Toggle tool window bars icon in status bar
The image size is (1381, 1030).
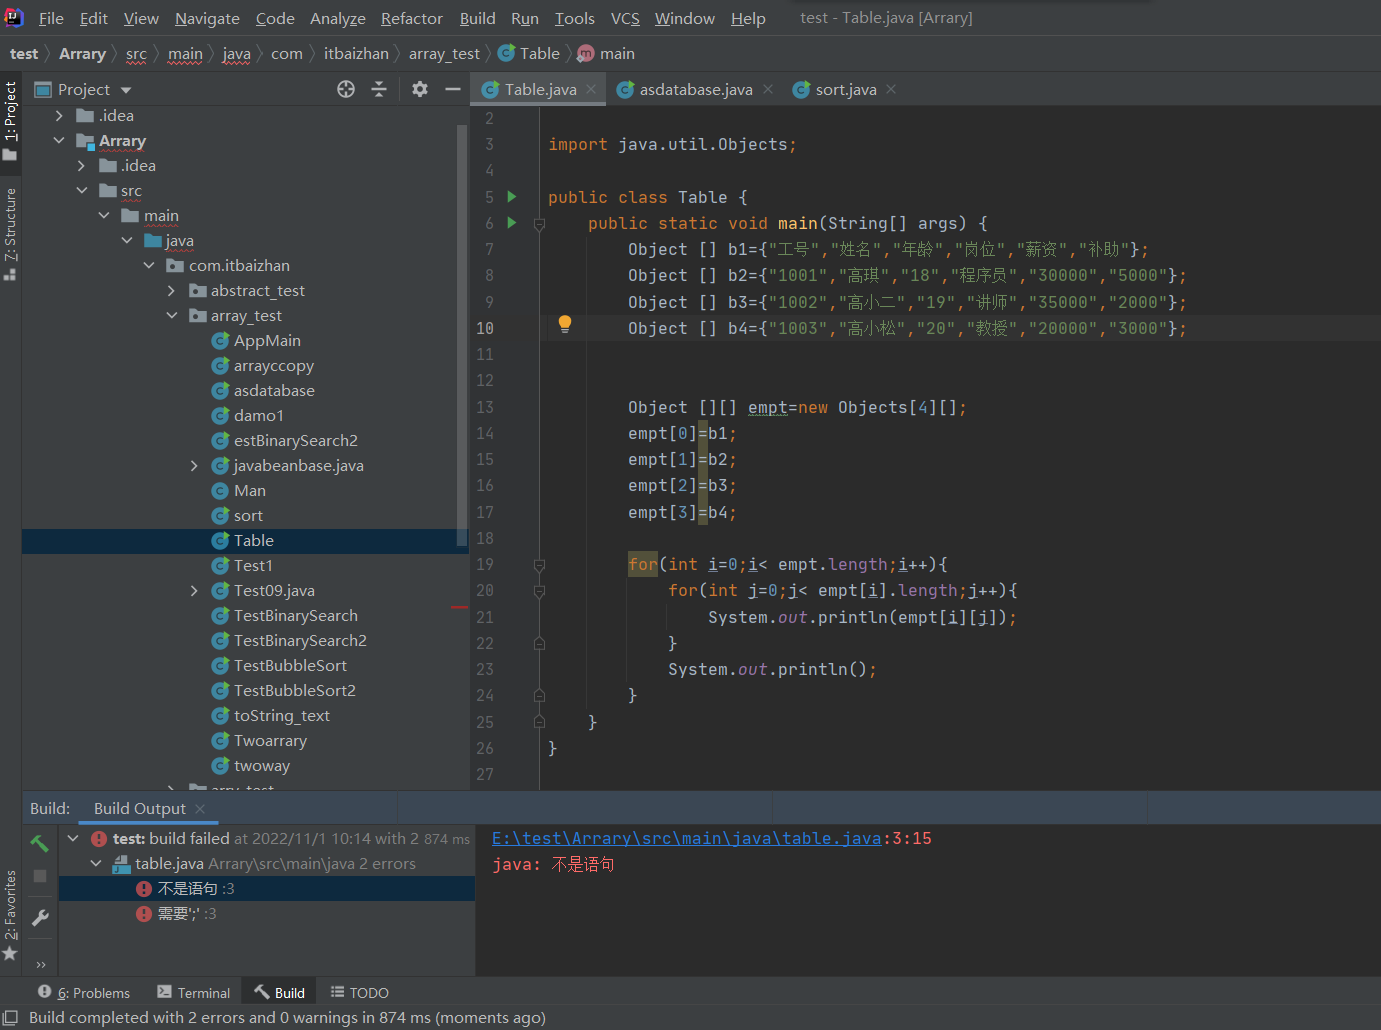click(10, 1017)
